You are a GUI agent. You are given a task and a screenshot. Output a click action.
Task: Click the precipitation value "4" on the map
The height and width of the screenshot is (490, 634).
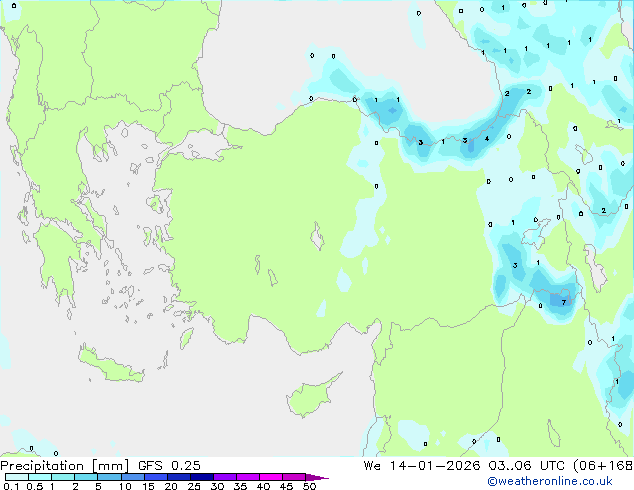pos(487,139)
